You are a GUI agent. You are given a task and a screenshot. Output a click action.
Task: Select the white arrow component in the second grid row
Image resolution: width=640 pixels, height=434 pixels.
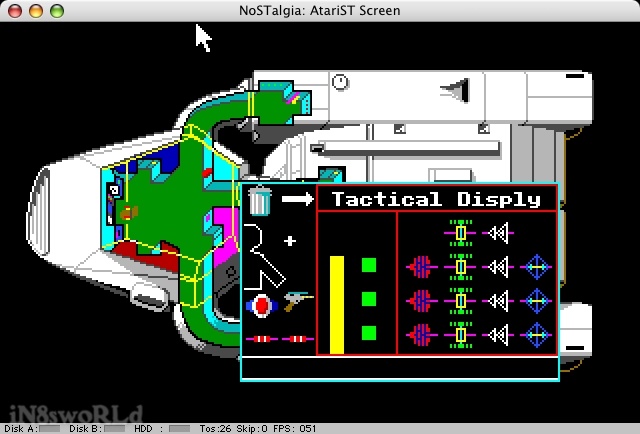[x=498, y=267]
